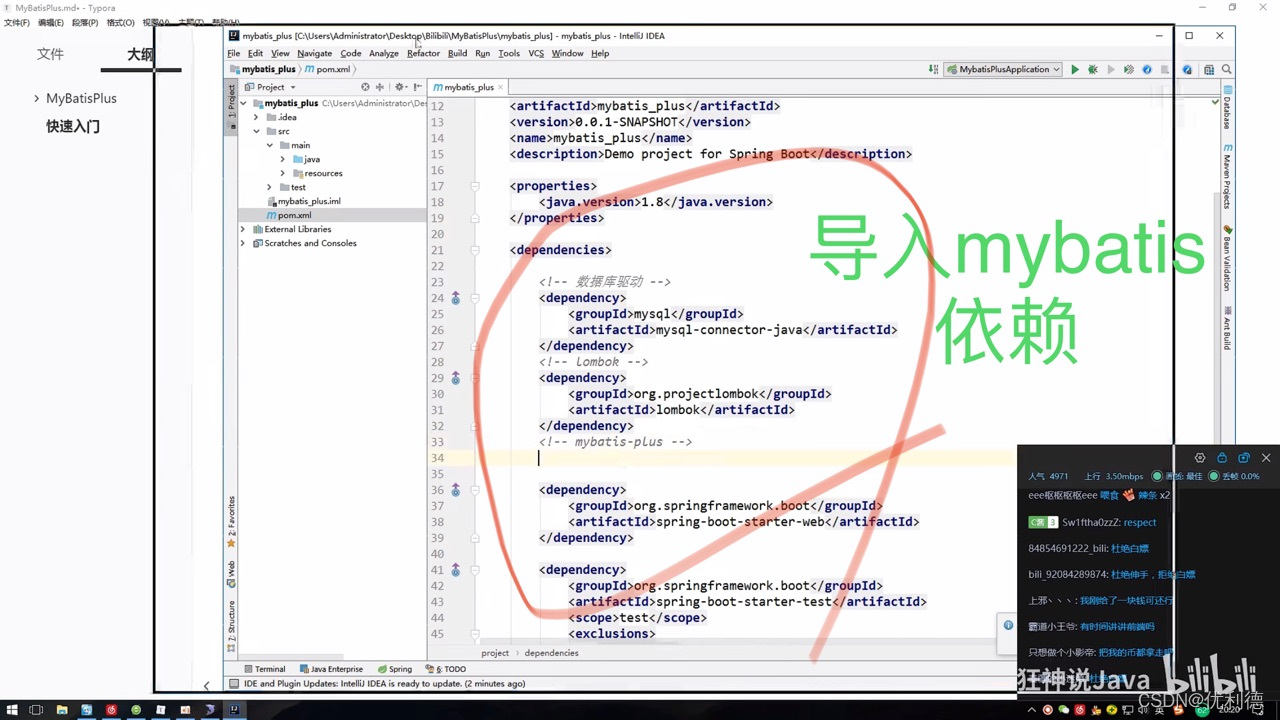Click scroll-from-source target icon in Project panel
Viewport: 1280px width, 720px height.
pos(365,87)
